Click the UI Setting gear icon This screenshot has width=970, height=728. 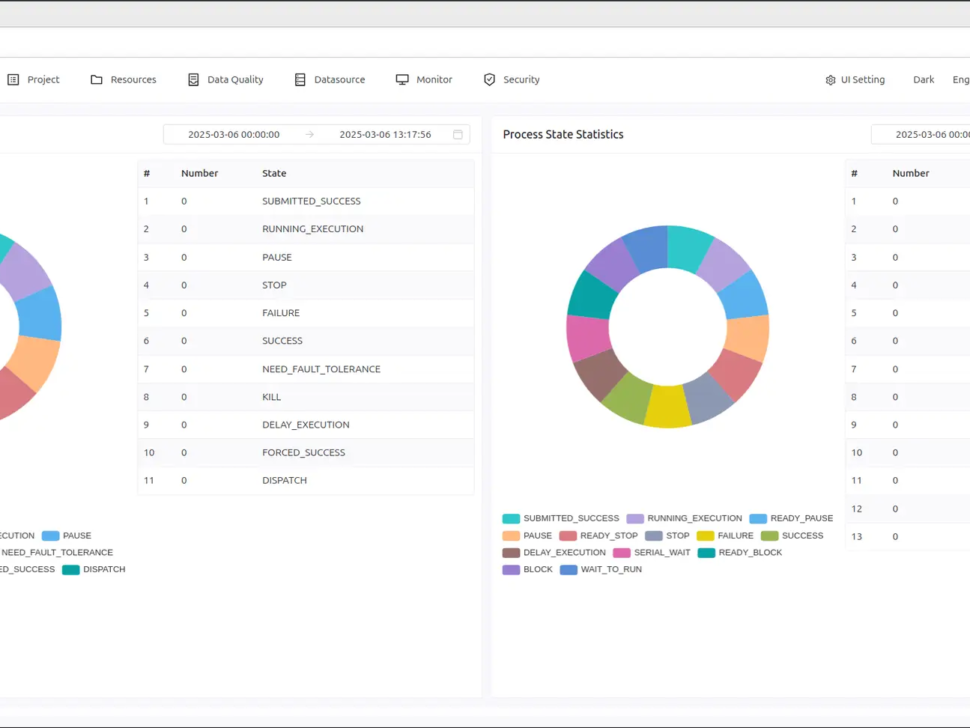click(x=830, y=80)
